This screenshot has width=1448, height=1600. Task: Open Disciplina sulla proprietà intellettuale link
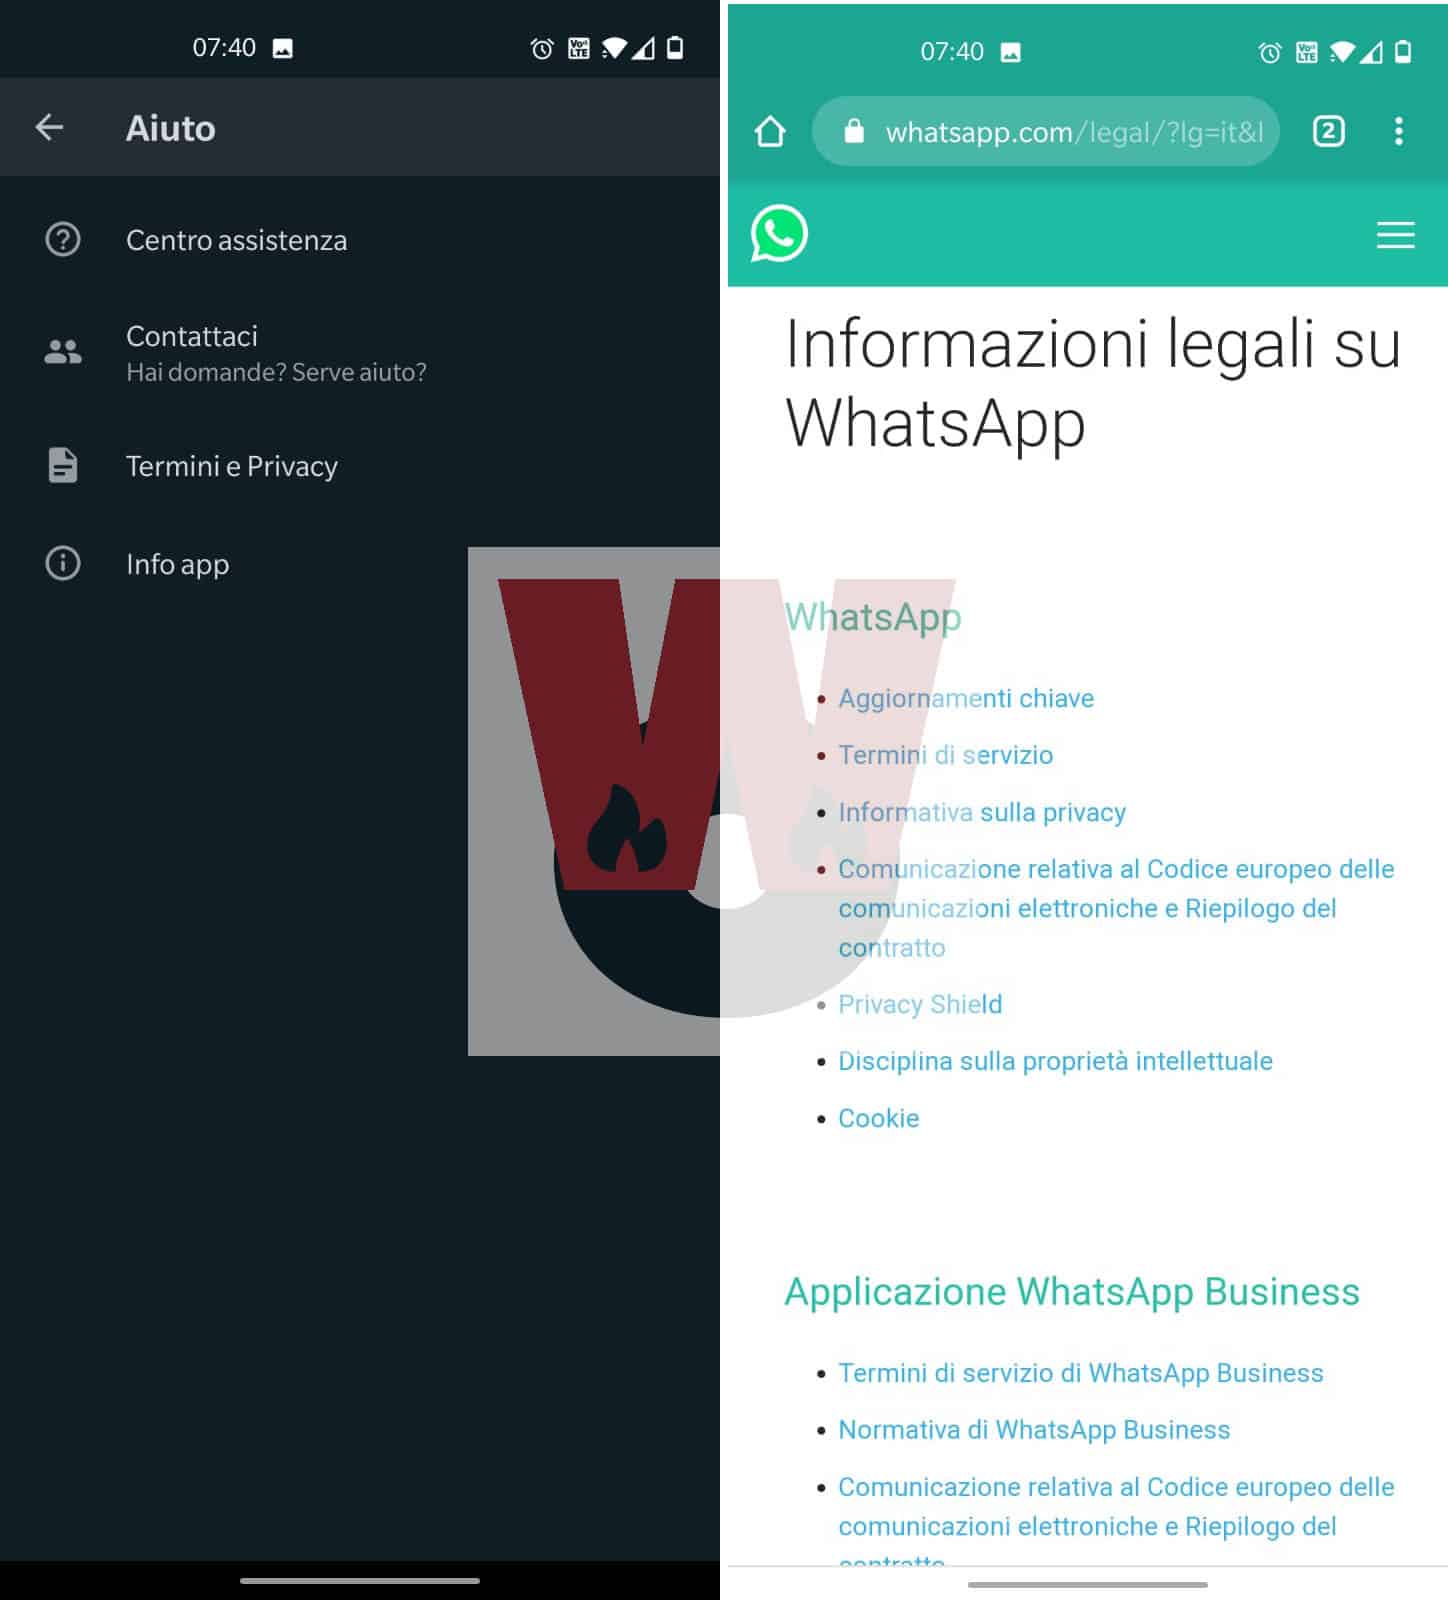click(x=1055, y=1061)
